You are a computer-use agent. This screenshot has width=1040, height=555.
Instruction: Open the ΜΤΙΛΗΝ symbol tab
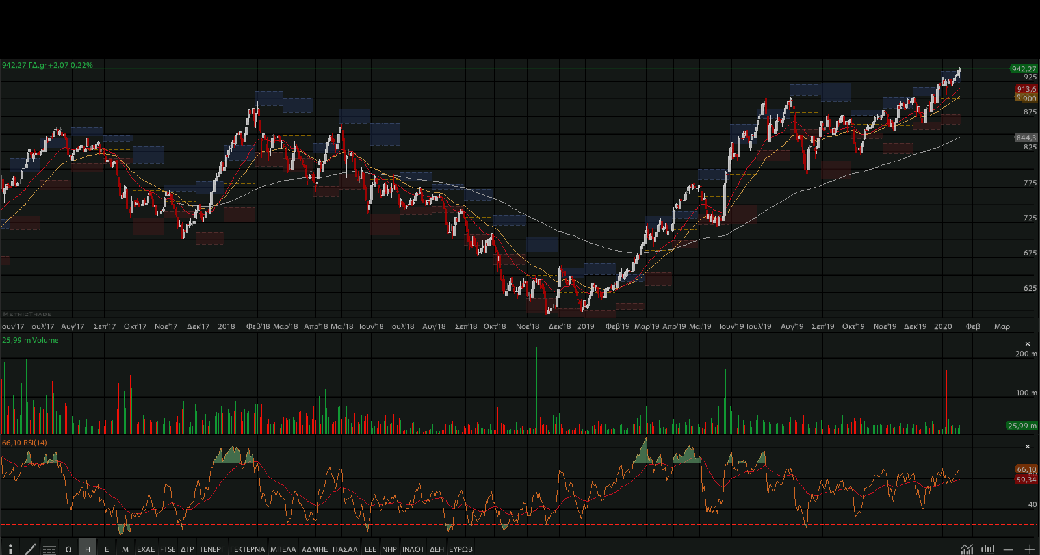284,549
